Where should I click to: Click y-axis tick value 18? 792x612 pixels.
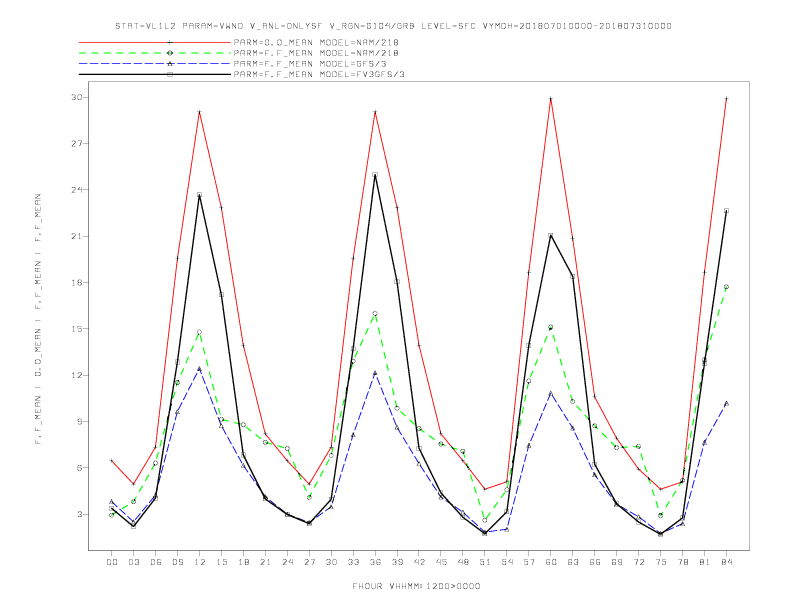(x=77, y=282)
